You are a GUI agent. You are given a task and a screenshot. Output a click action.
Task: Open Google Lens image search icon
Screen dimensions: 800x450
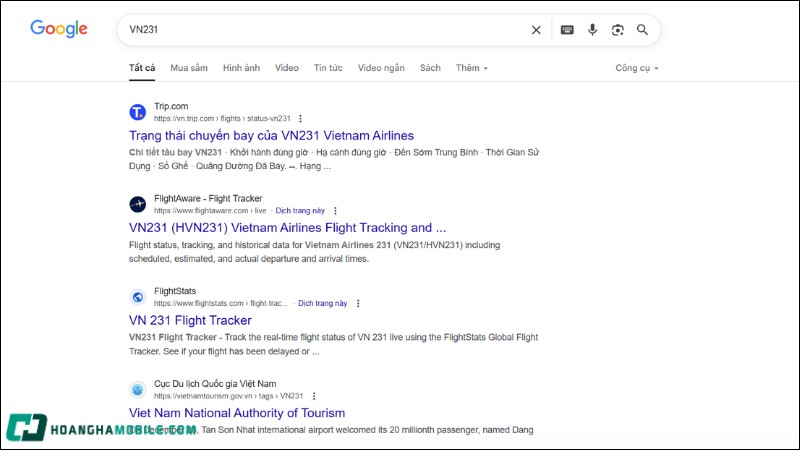click(618, 30)
